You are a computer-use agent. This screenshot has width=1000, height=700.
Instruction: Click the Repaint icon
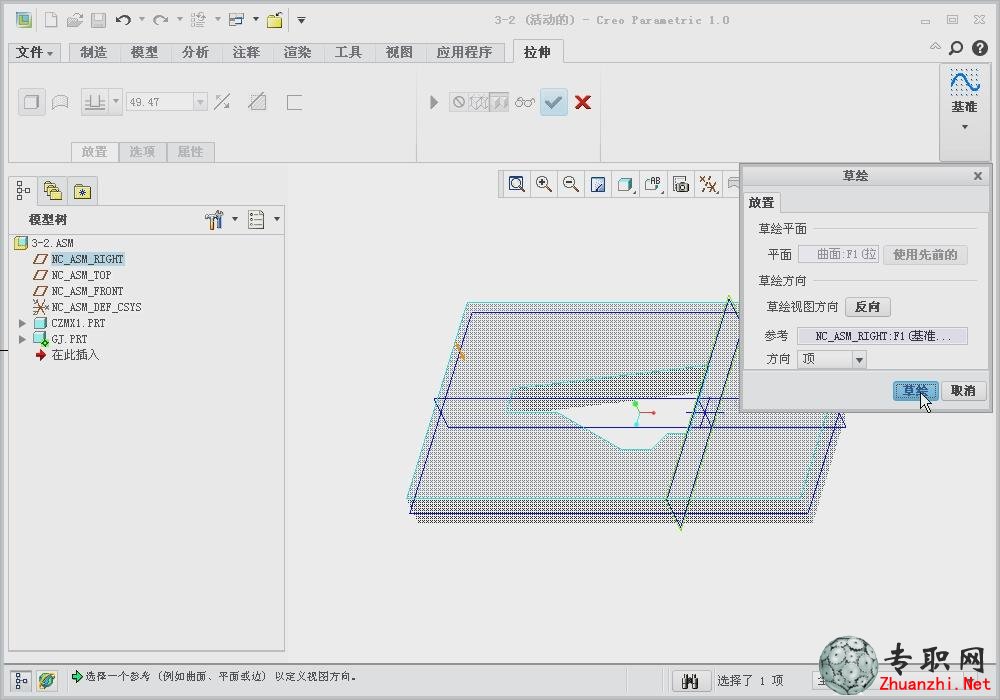click(x=598, y=185)
